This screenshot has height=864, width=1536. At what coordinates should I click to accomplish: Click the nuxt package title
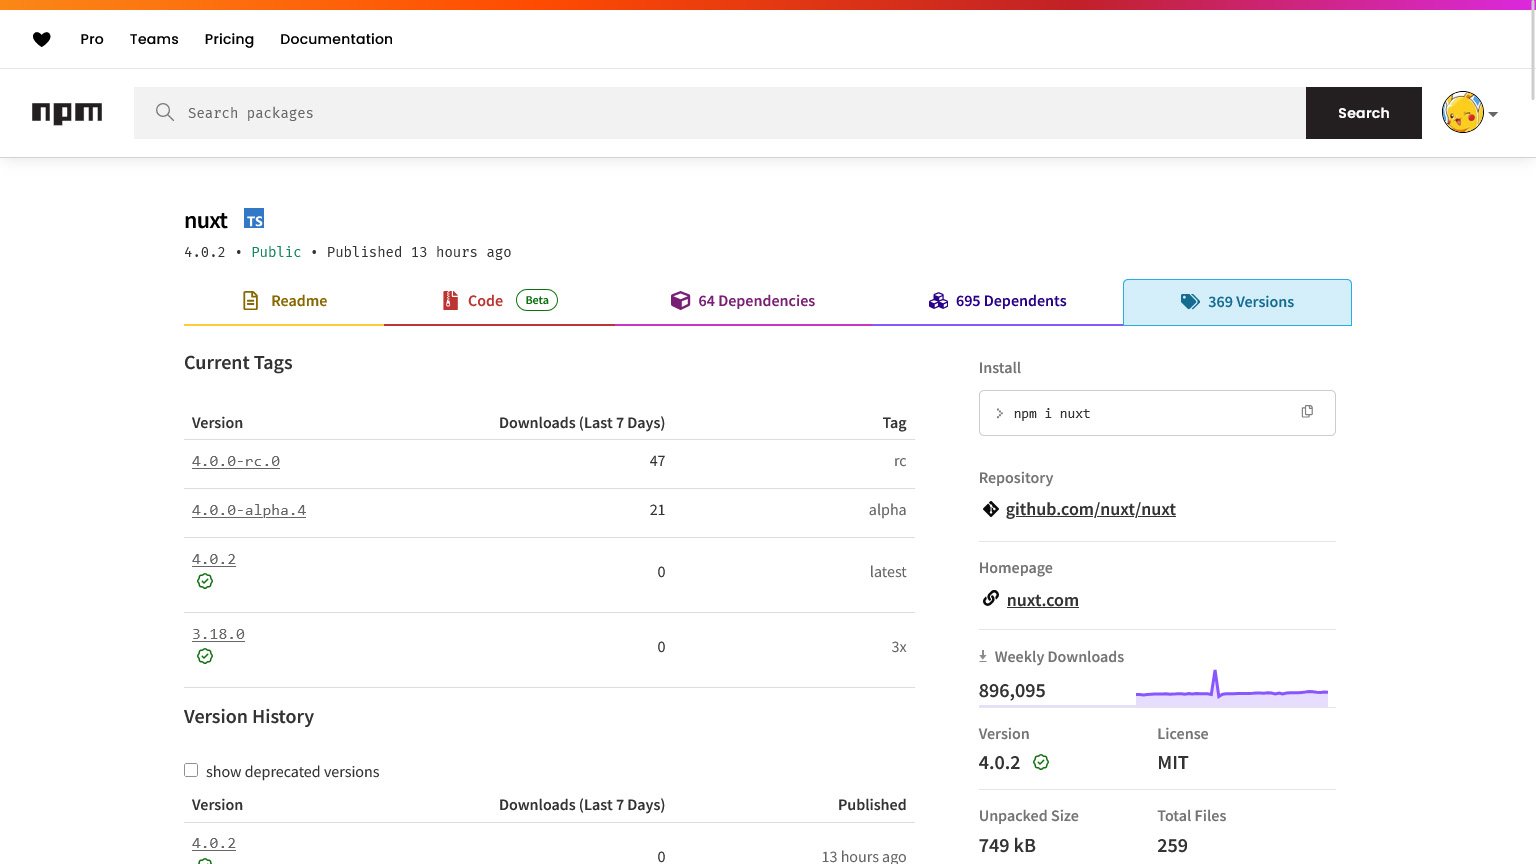click(206, 220)
